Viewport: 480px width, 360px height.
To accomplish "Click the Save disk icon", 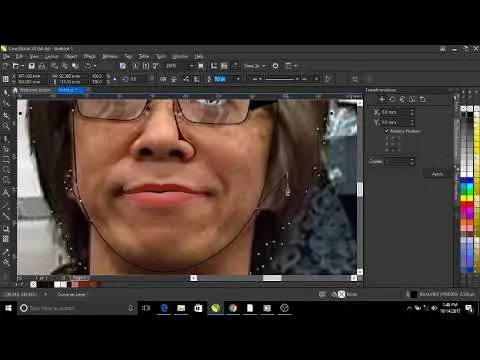I will tap(31, 66).
